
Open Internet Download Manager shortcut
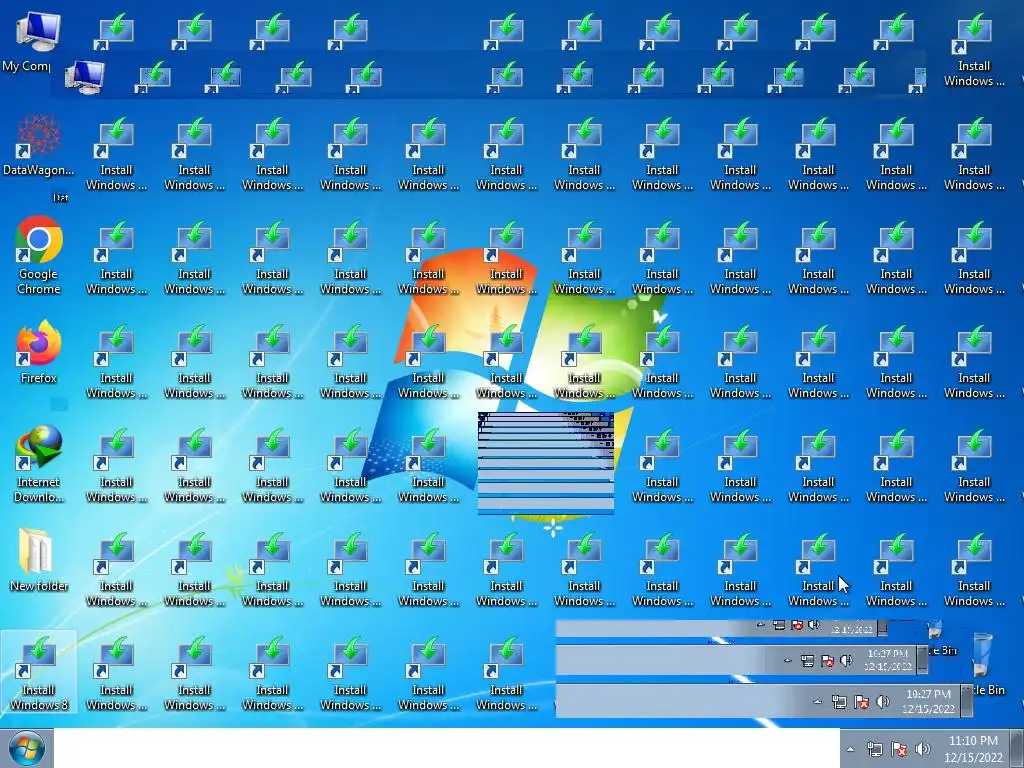(x=39, y=464)
